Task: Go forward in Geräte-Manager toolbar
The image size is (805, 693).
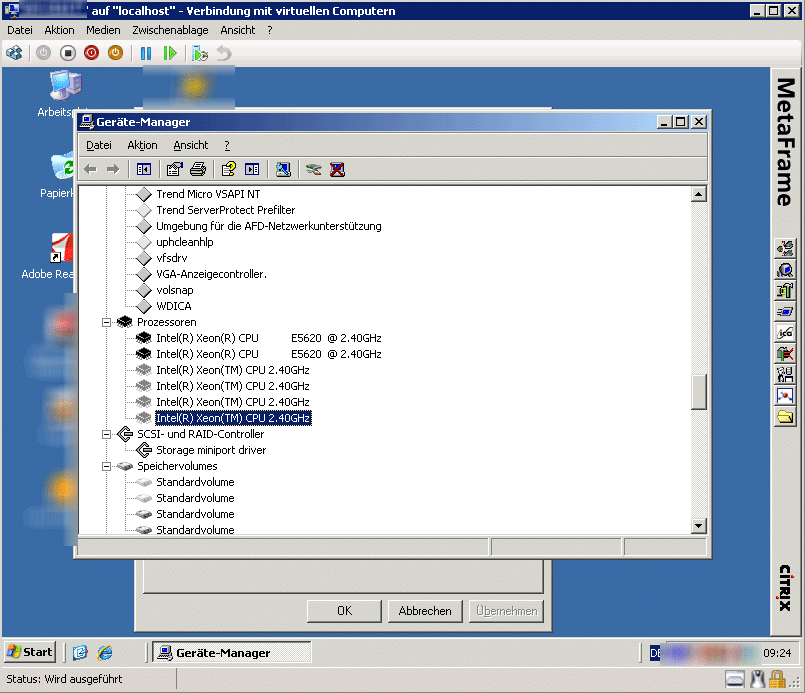Action: [x=113, y=169]
